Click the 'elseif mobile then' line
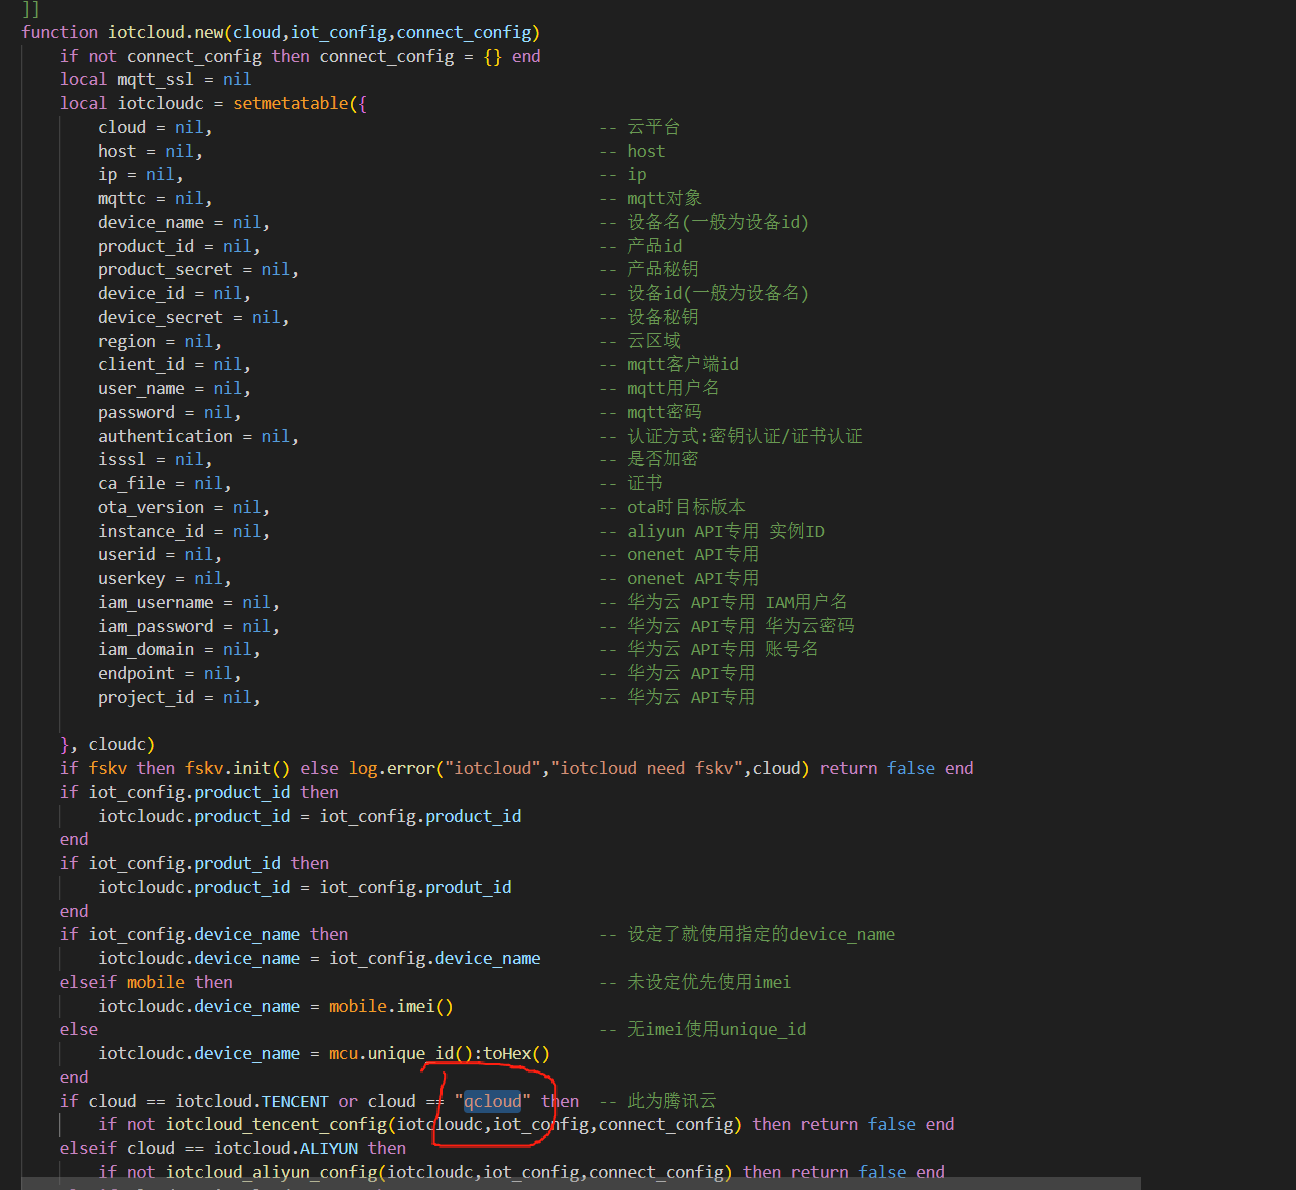Screen dimensions: 1296x1190 pyautogui.click(x=146, y=982)
